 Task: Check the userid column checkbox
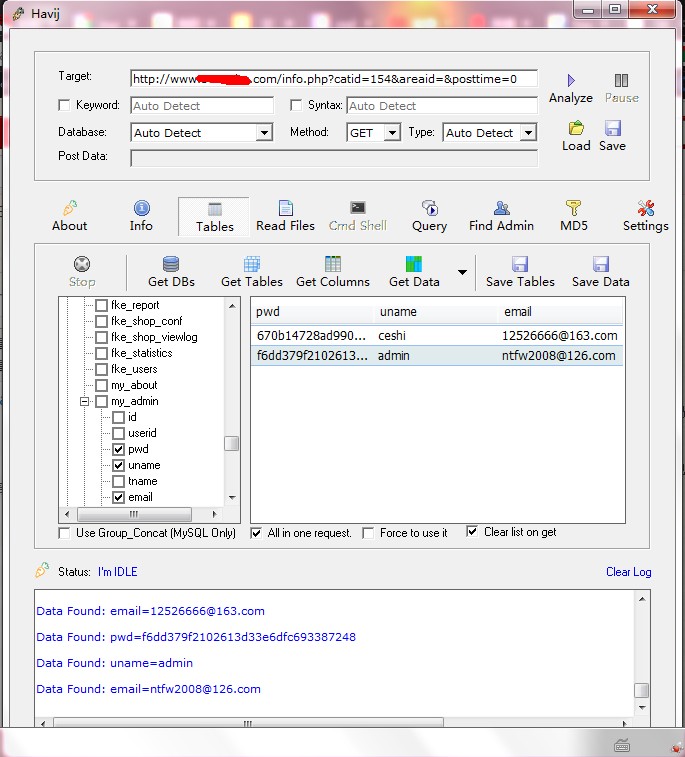coord(118,433)
